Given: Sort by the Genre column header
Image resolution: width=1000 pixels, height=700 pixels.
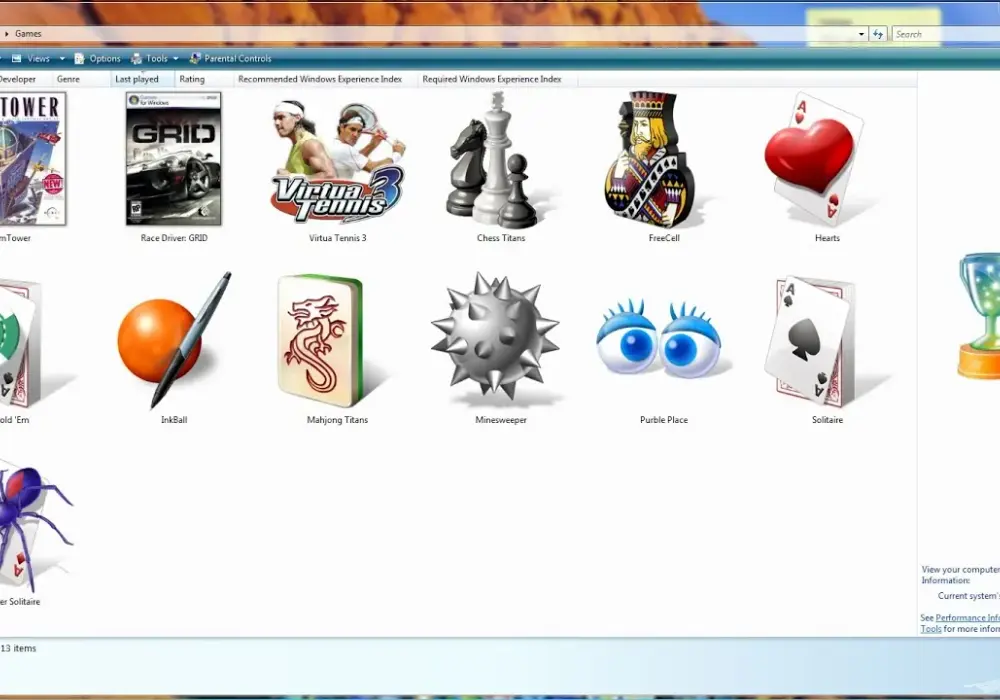Looking at the screenshot, I should (79, 79).
